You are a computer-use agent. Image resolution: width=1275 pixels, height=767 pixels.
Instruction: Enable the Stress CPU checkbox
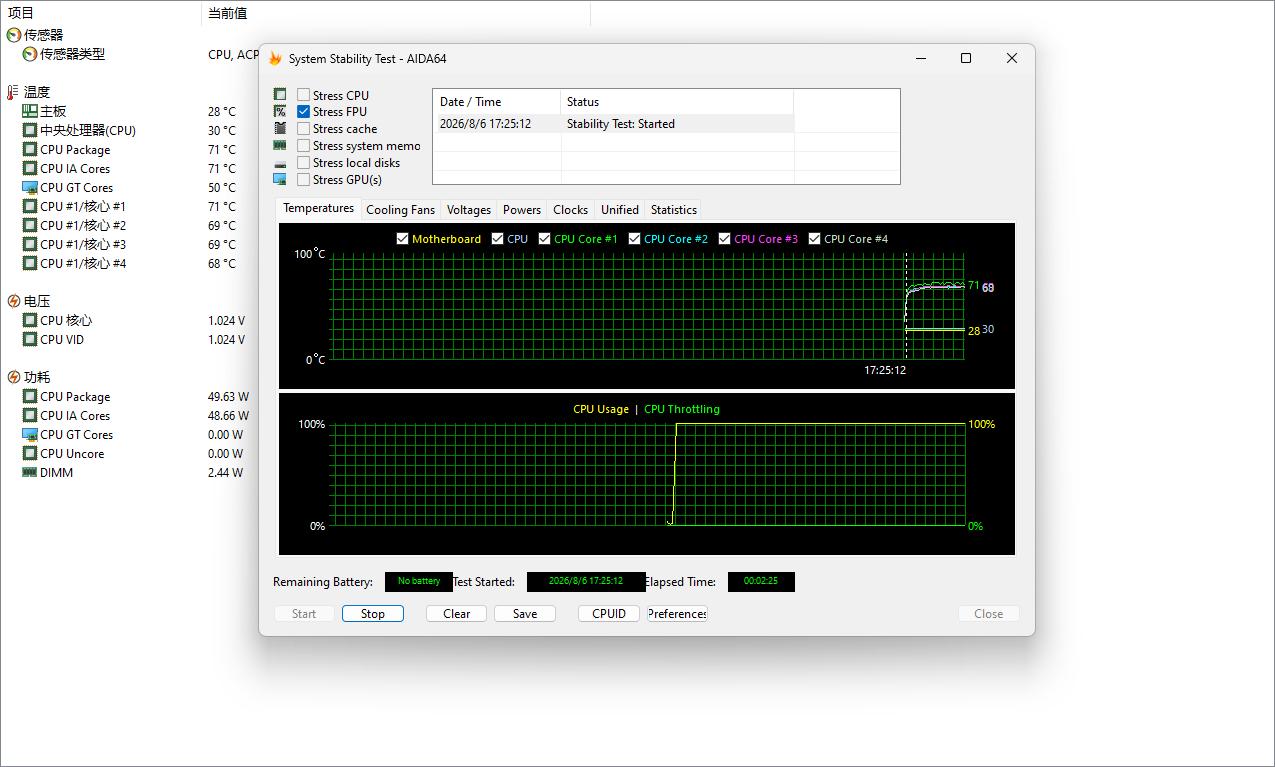303,95
